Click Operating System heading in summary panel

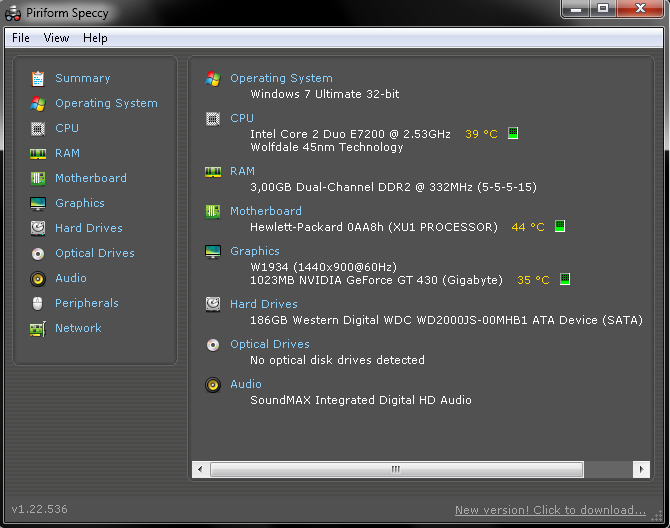(x=281, y=78)
